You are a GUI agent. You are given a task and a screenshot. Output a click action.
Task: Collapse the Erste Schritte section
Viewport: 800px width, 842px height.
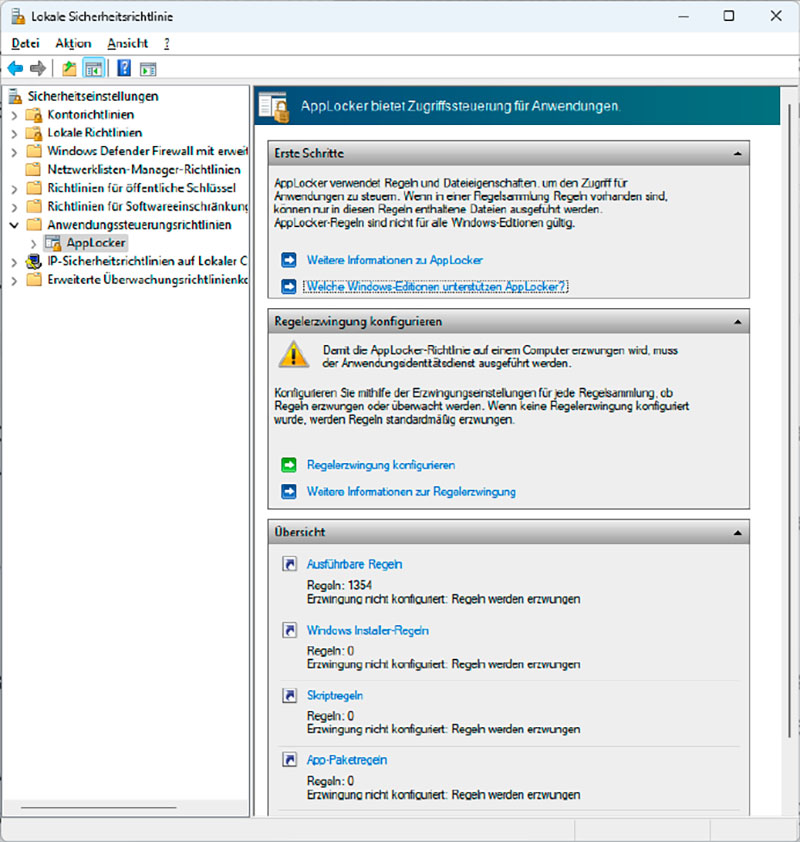(x=737, y=154)
